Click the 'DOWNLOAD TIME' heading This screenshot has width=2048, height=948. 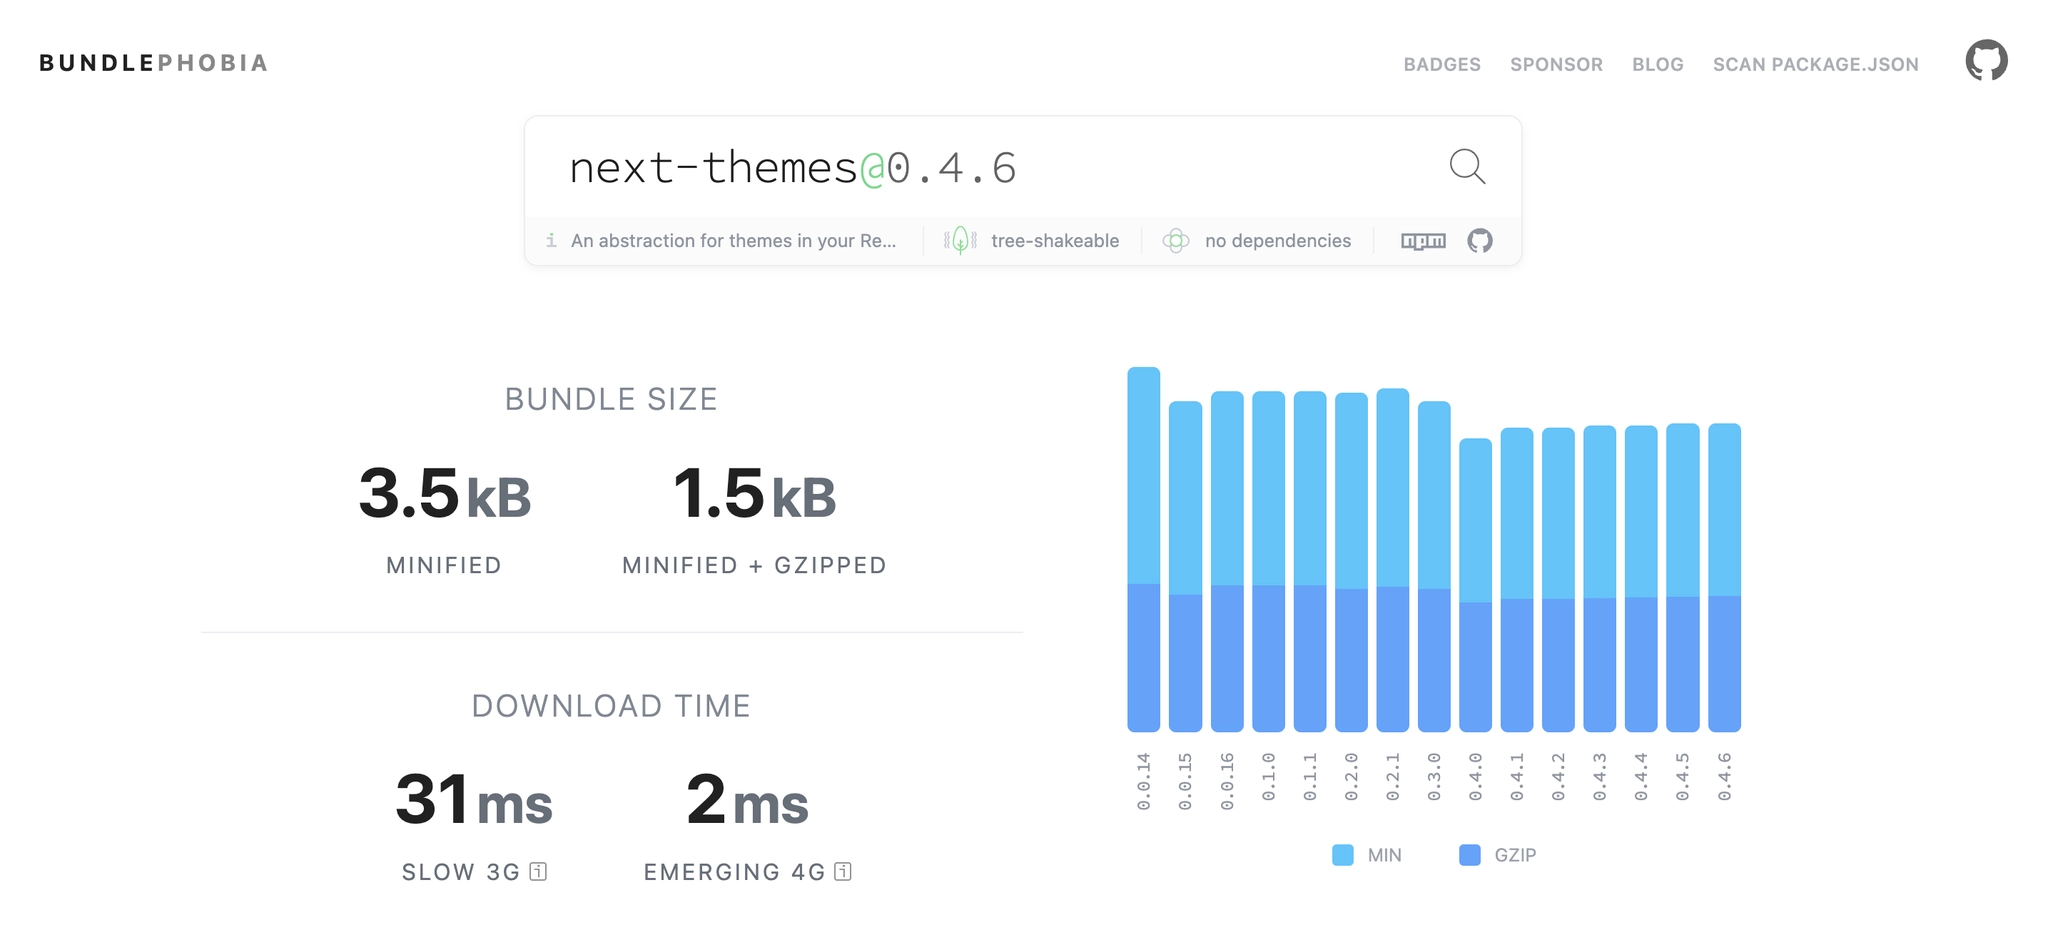click(611, 706)
